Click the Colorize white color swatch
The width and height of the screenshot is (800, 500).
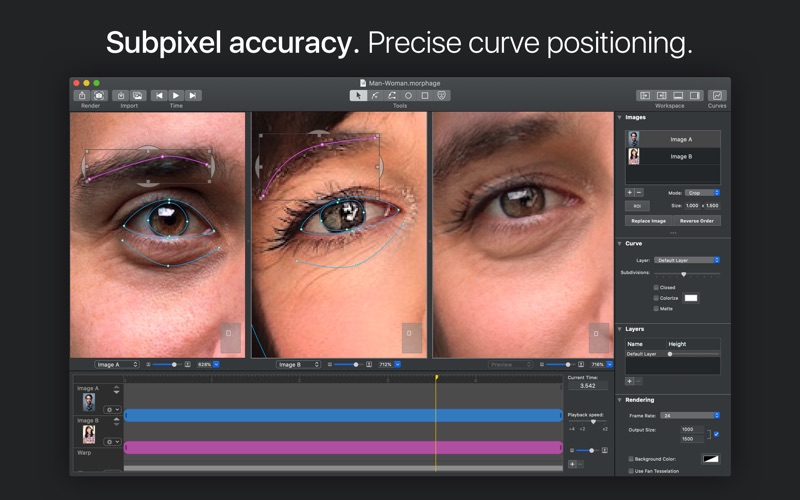[690, 298]
